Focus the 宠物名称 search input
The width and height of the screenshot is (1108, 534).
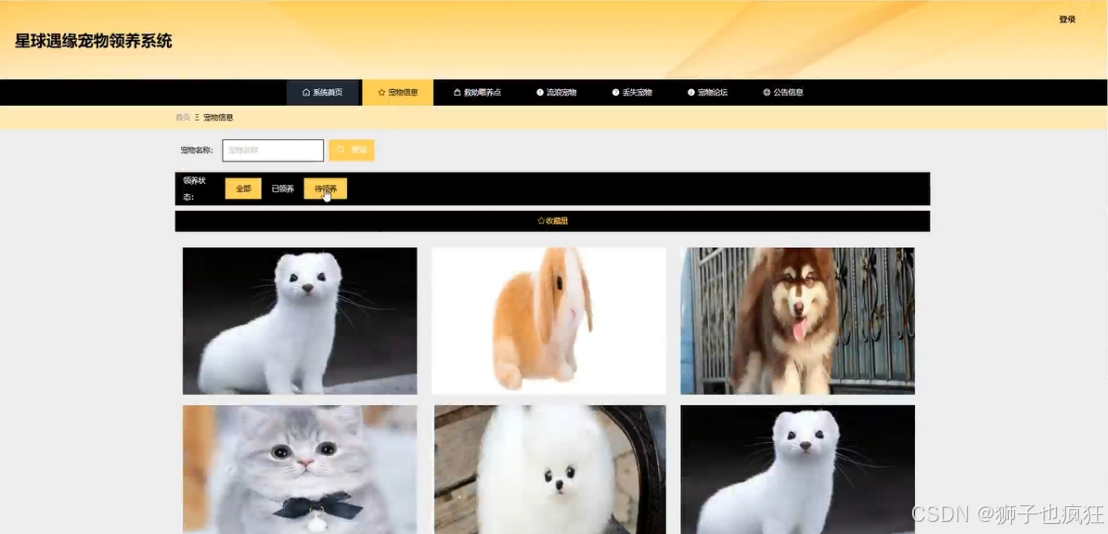273,150
